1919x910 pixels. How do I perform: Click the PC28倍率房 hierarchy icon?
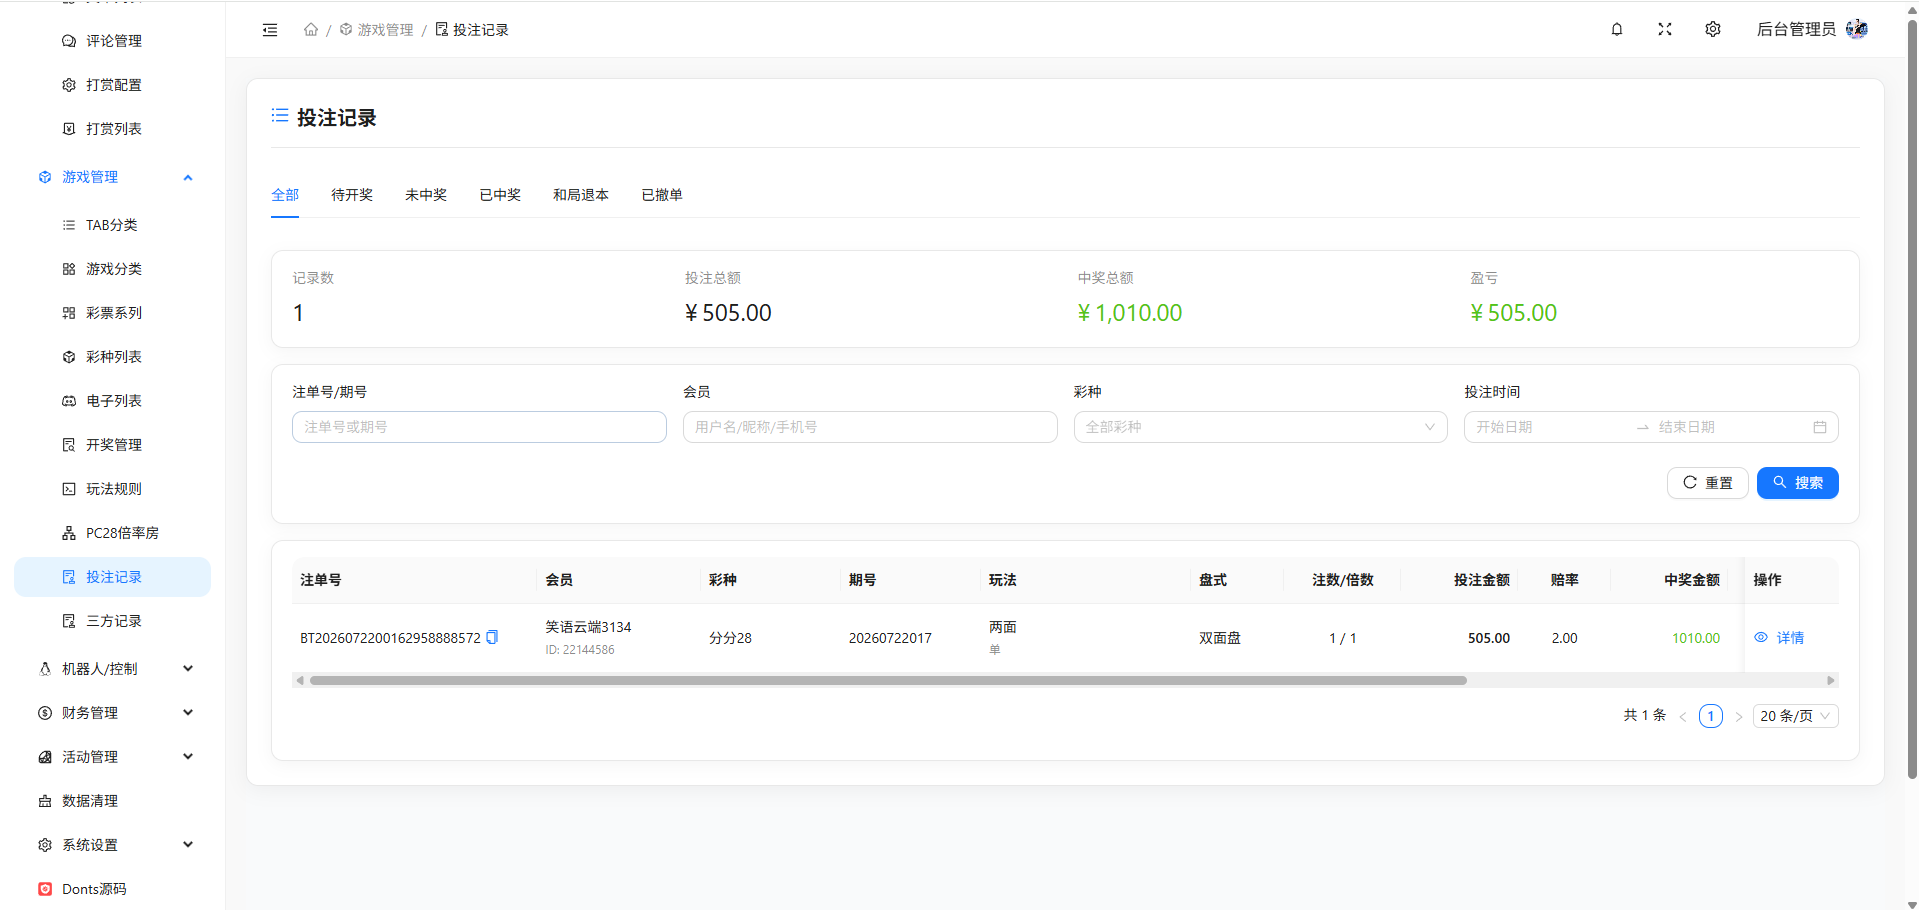(69, 533)
